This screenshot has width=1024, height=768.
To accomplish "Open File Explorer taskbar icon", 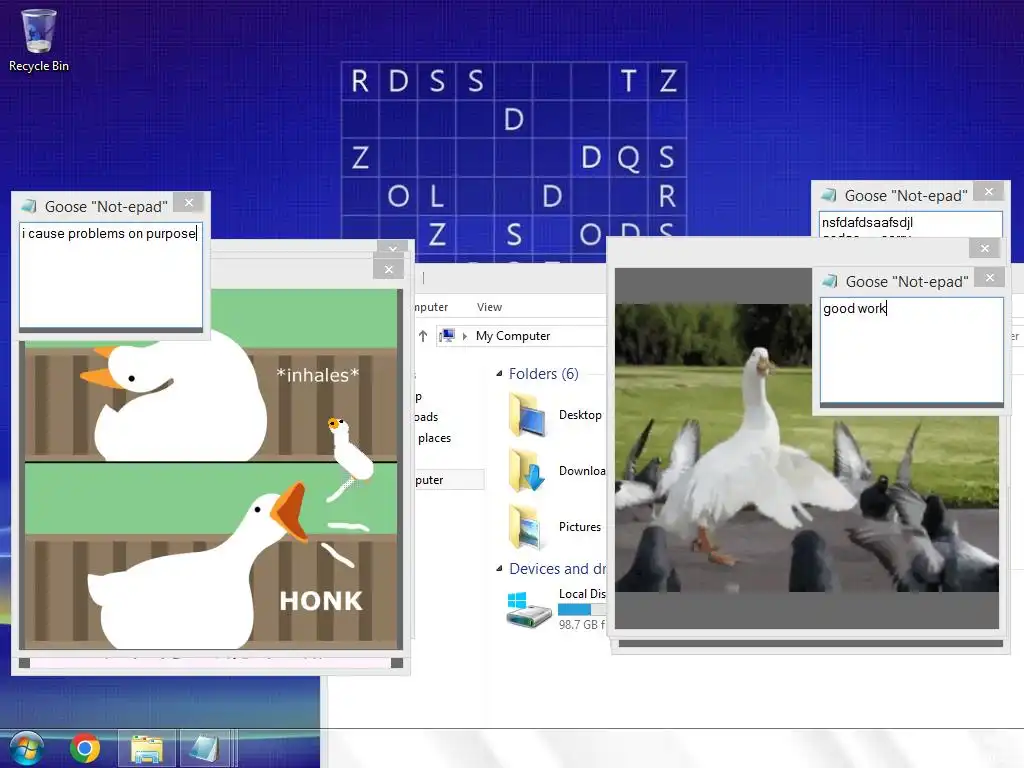I will (x=147, y=748).
